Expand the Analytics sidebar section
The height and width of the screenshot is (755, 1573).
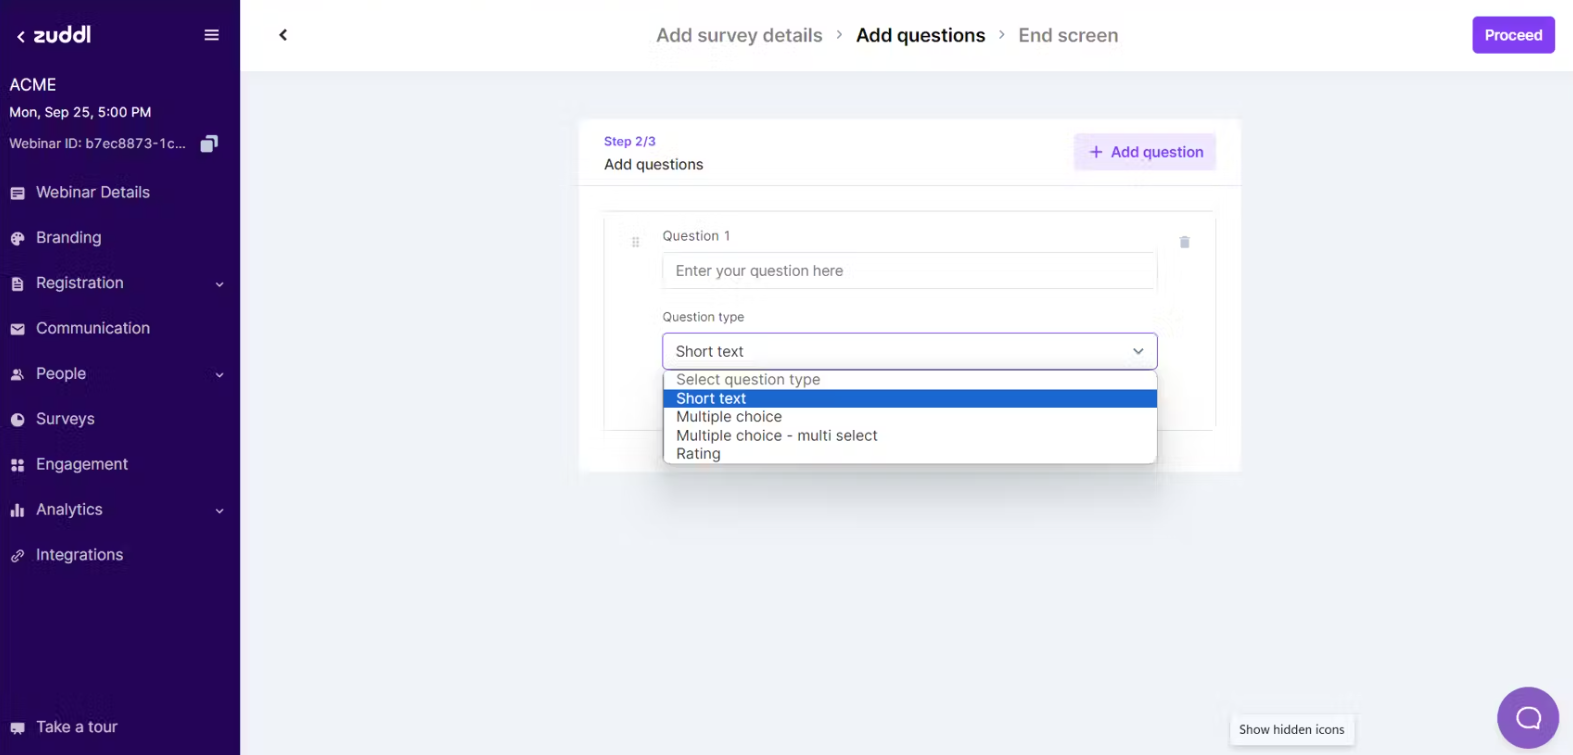(219, 511)
